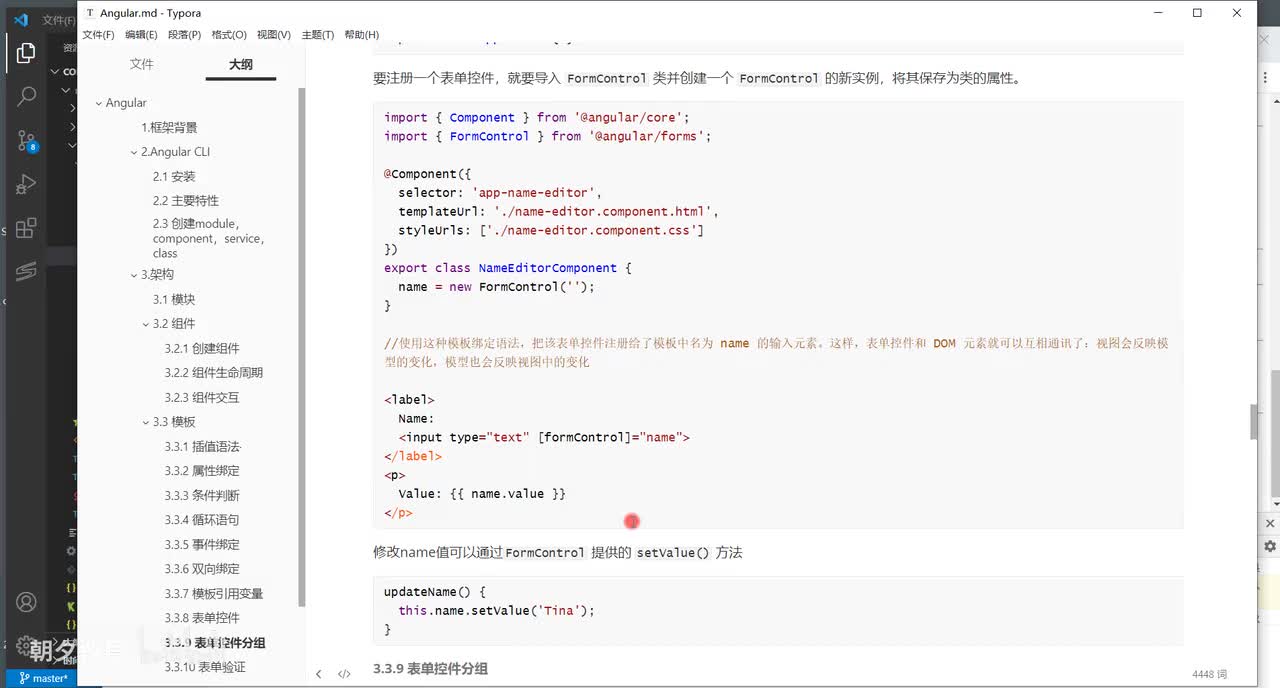
Task: Jump to 3.3.7 模板引用变量 in outline
Action: (x=214, y=594)
